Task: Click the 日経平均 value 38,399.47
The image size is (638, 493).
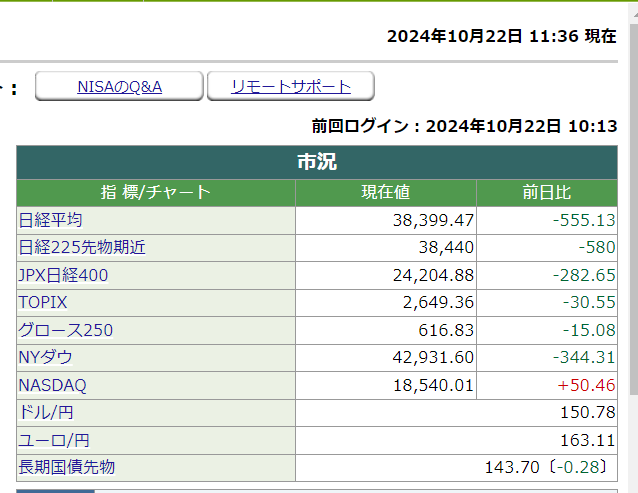Action: click(x=433, y=220)
